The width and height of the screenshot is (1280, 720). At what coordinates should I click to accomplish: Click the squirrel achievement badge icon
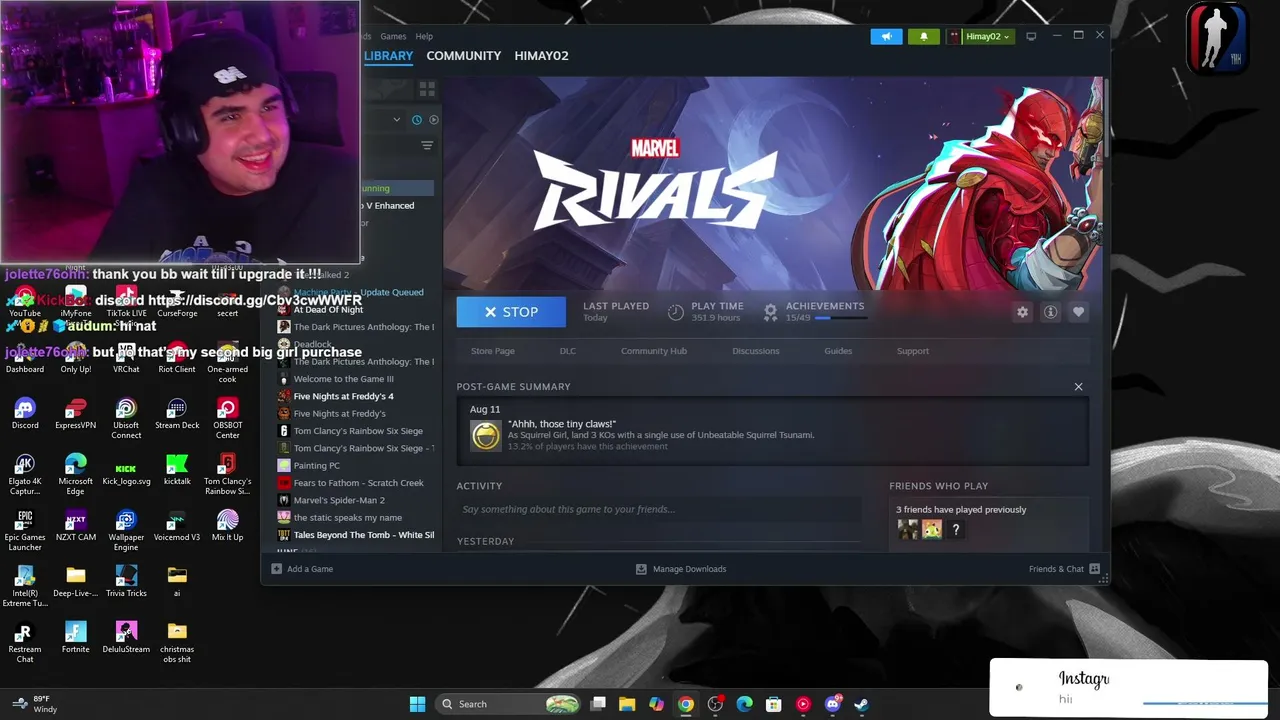tap(486, 436)
